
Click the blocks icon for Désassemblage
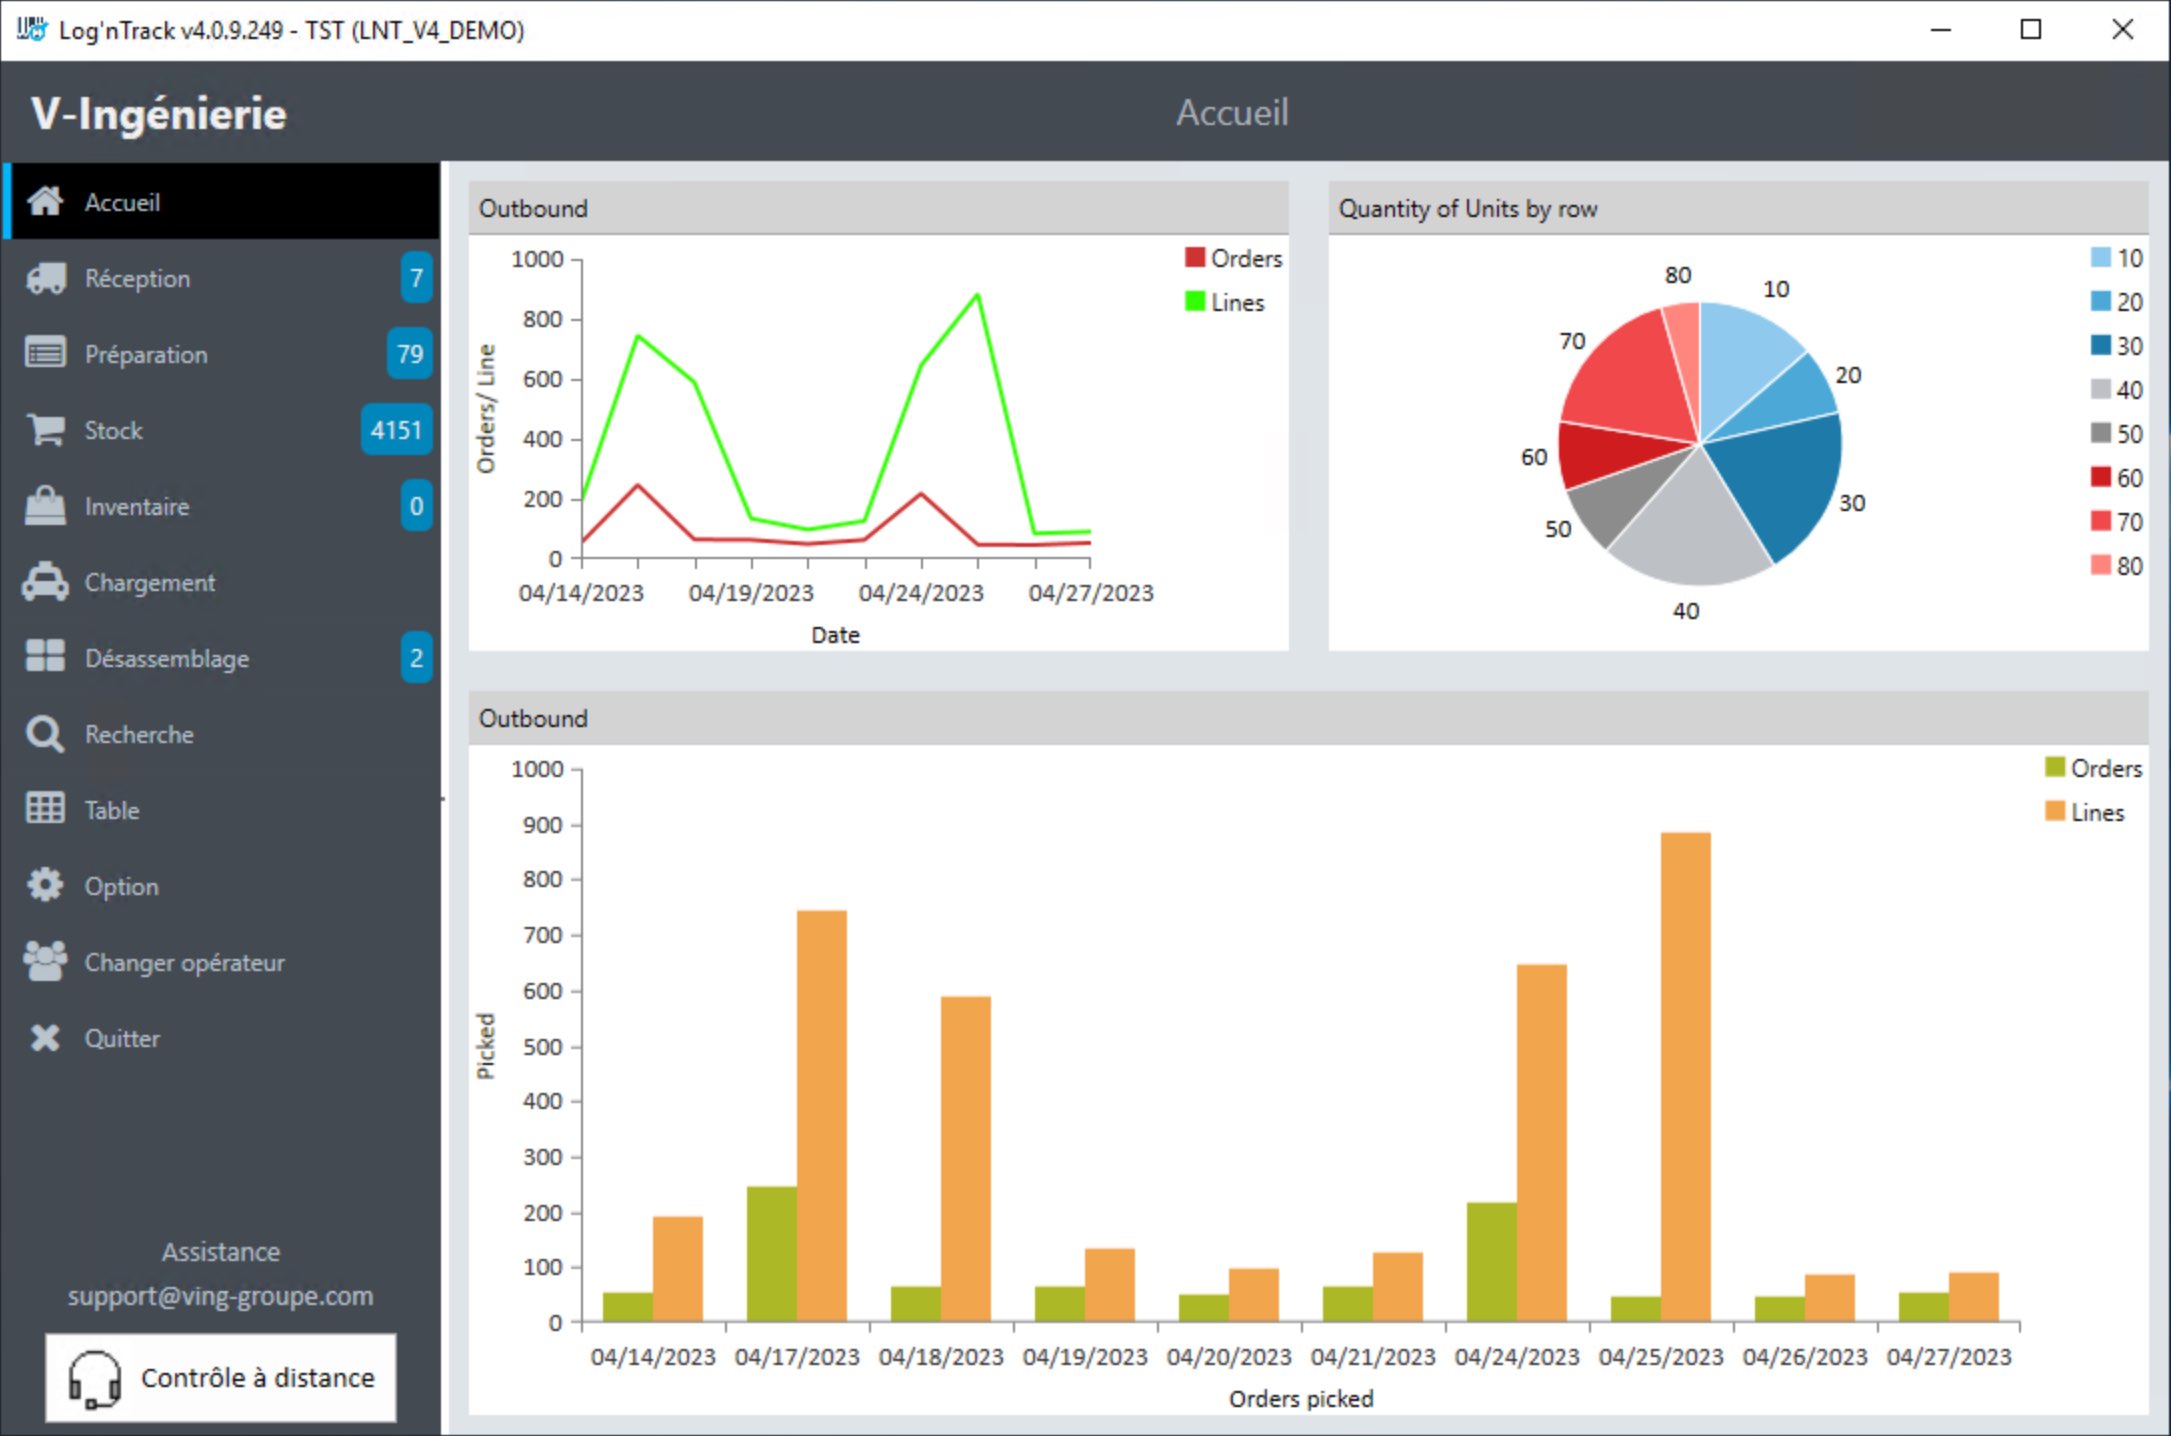coord(46,657)
